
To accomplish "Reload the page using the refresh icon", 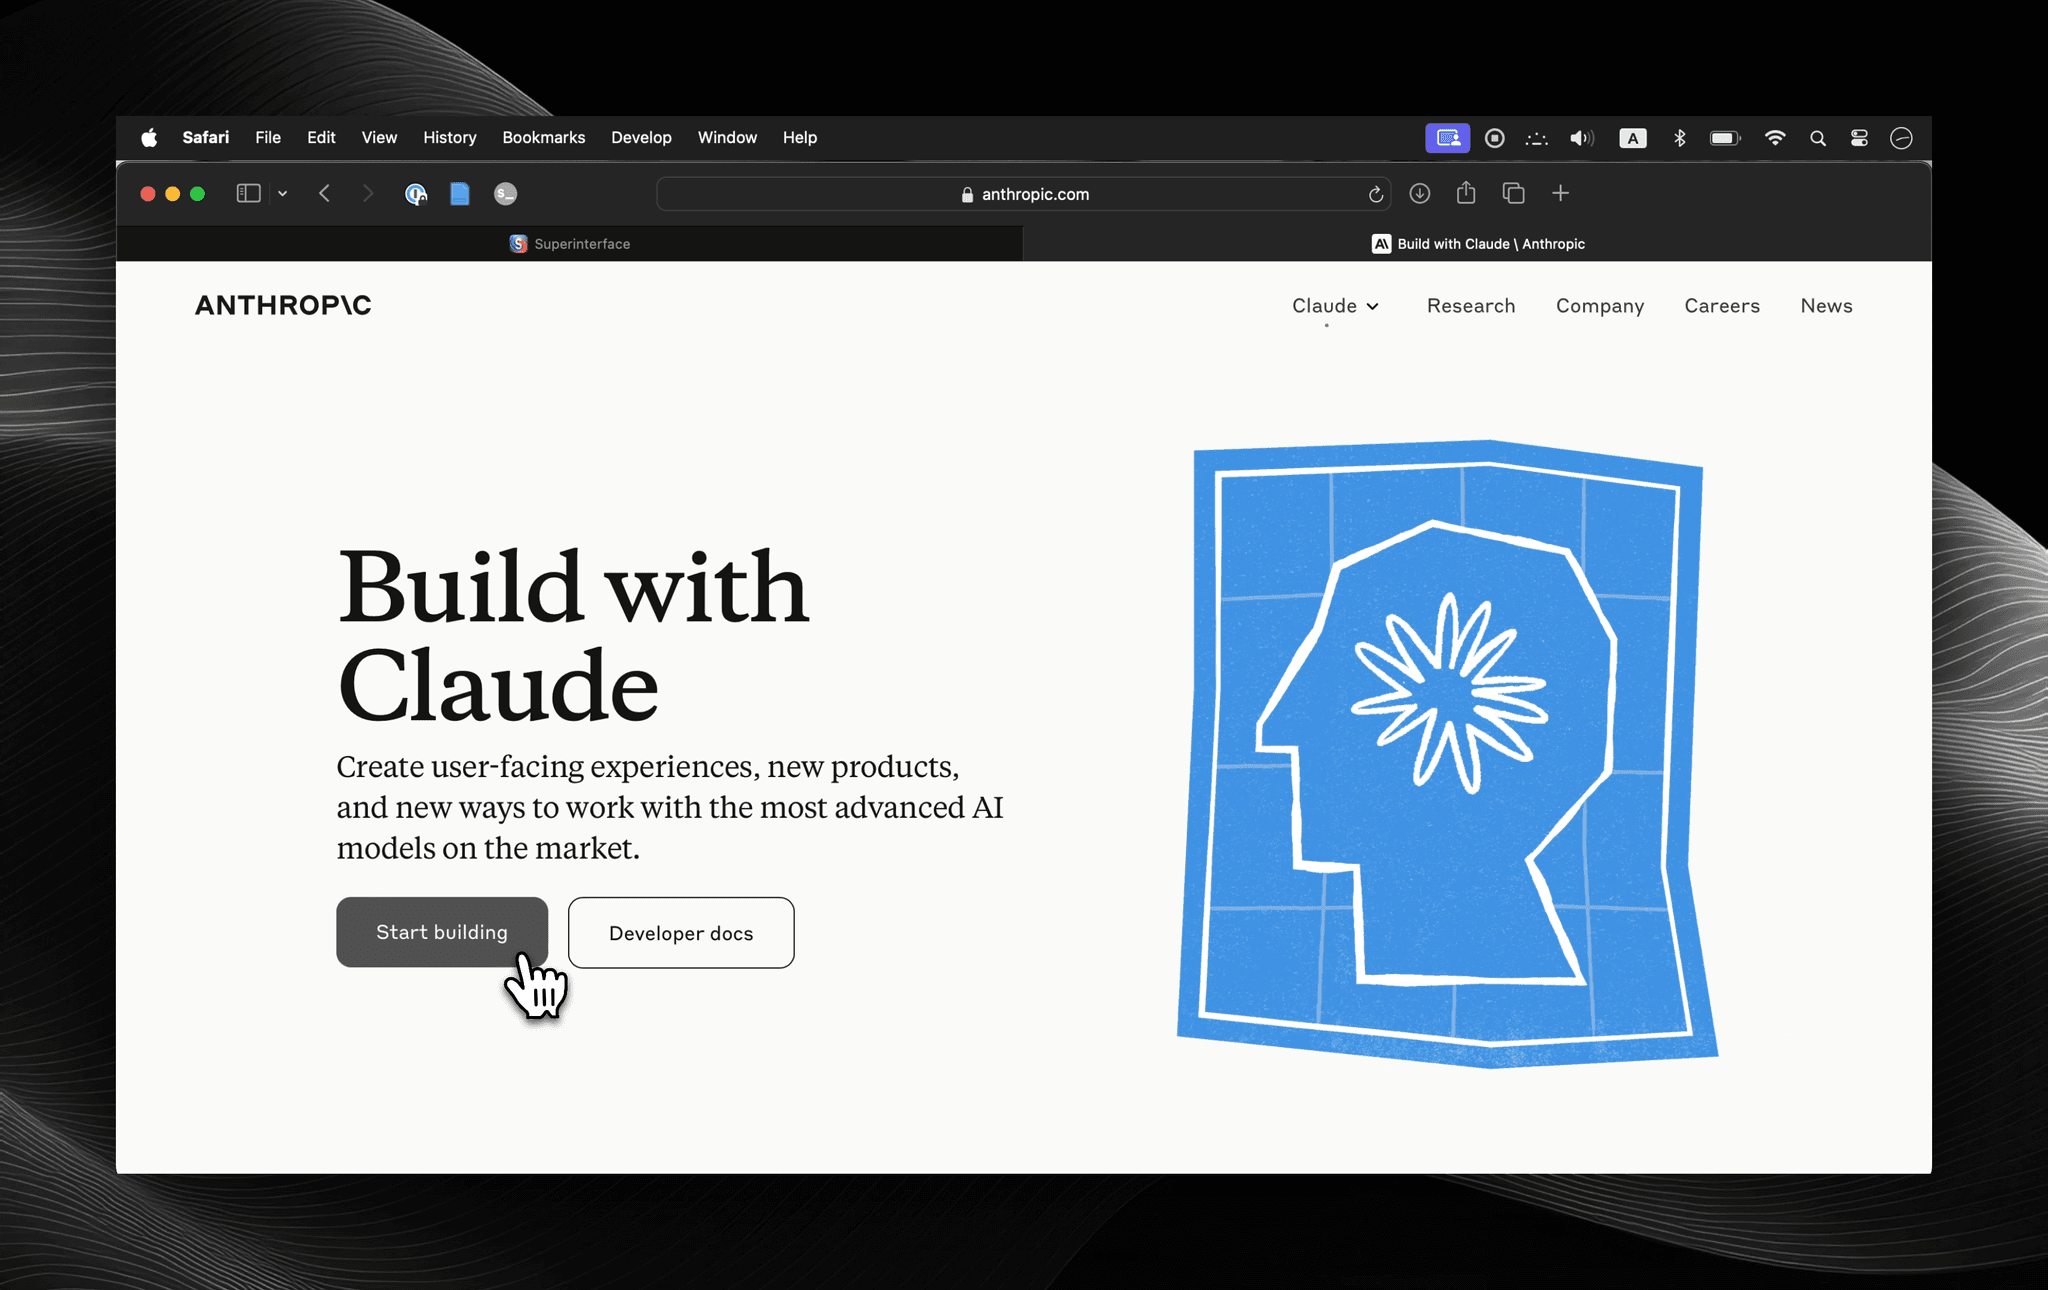I will (1376, 194).
